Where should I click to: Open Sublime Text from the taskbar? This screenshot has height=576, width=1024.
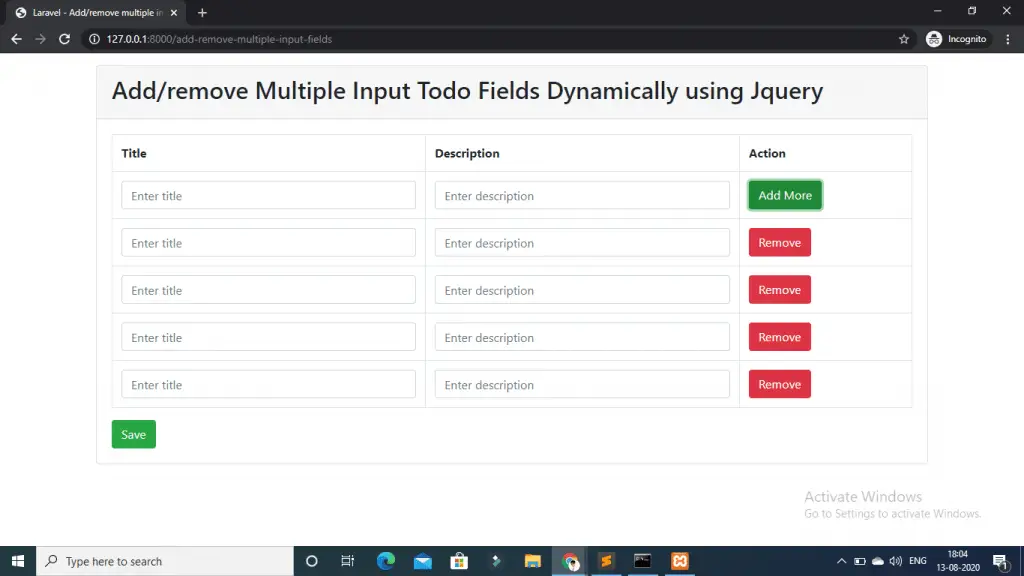coord(606,561)
